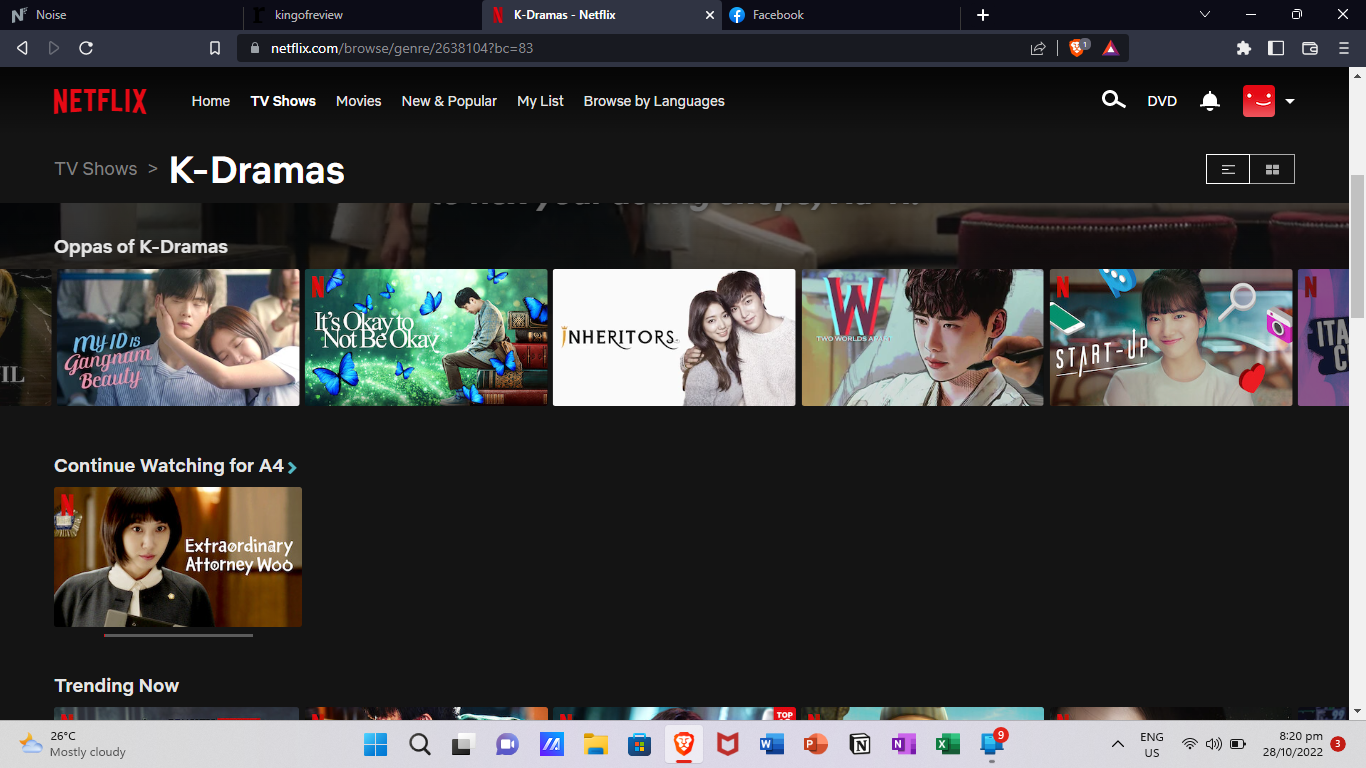Screen dimensions: 1366x768
Task: Open Continue Watching for A4 row
Action: click(175, 466)
